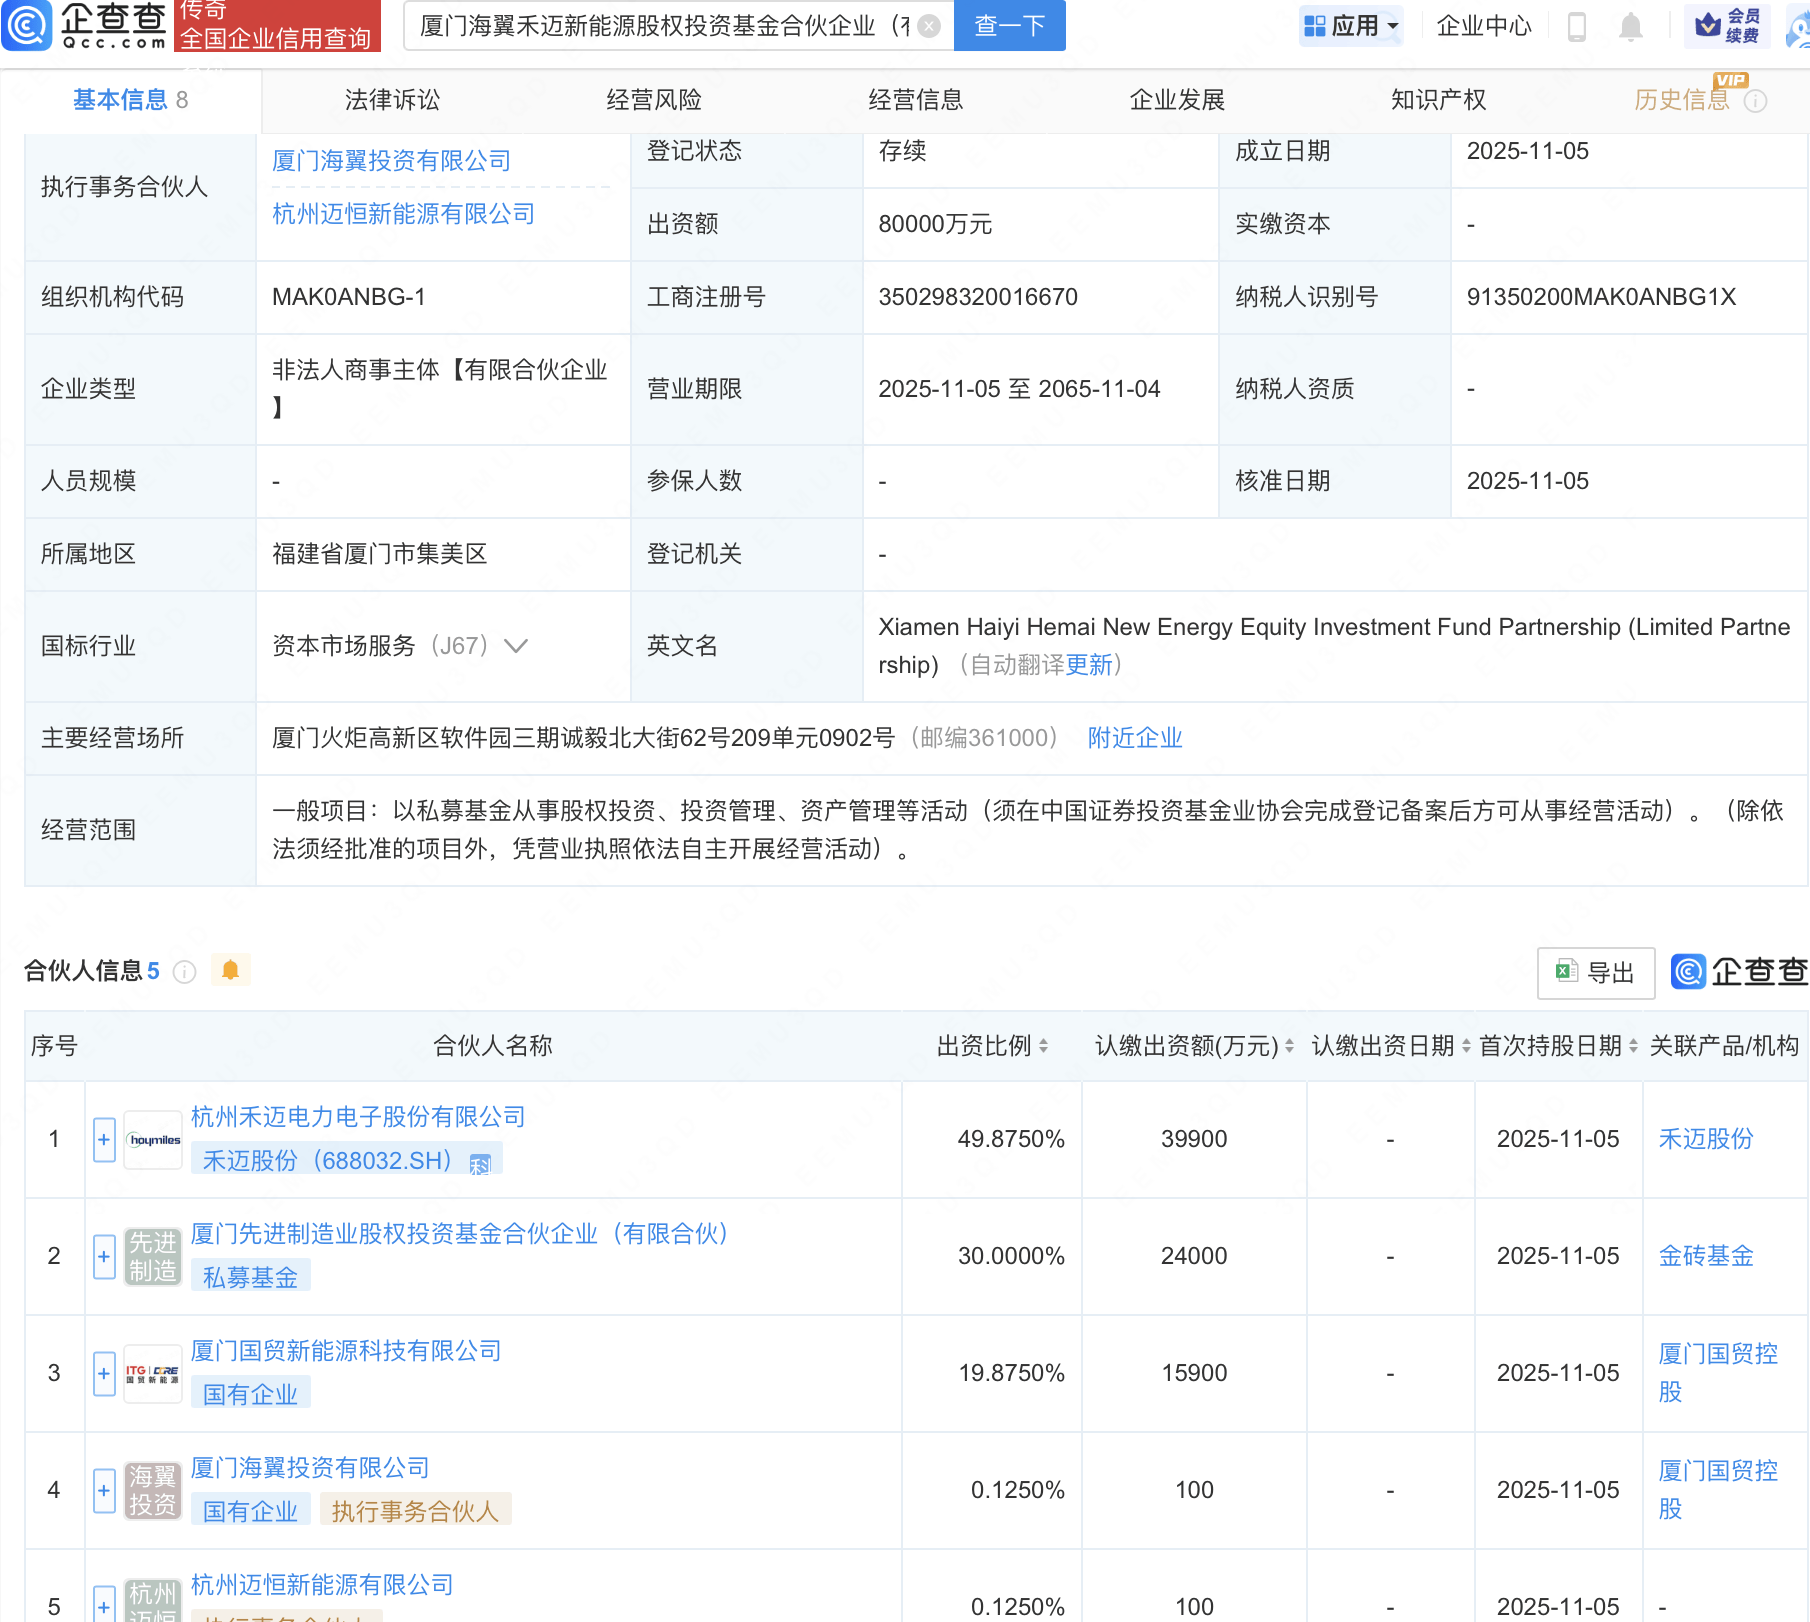Clear the search box text
Viewport: 1810px width, 1622px height.
(929, 26)
